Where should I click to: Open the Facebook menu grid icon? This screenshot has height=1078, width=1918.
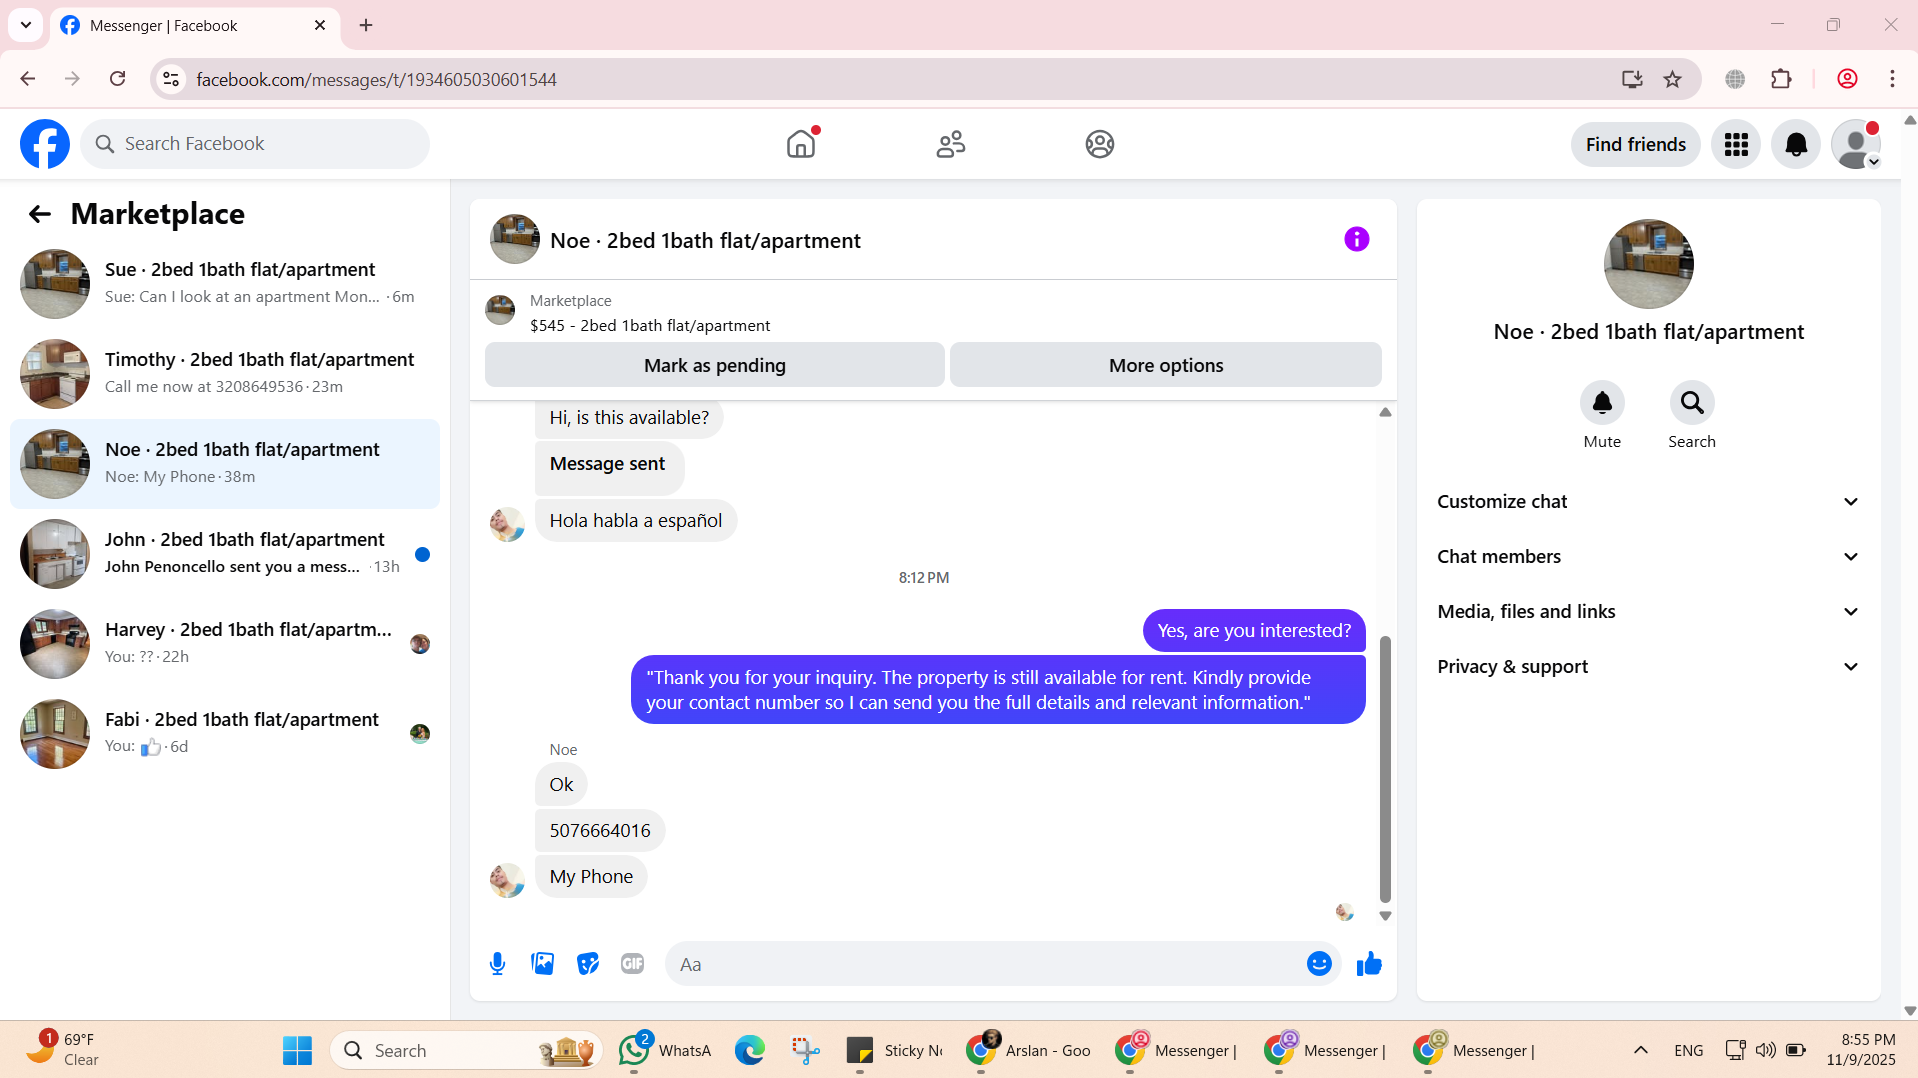[1736, 145]
